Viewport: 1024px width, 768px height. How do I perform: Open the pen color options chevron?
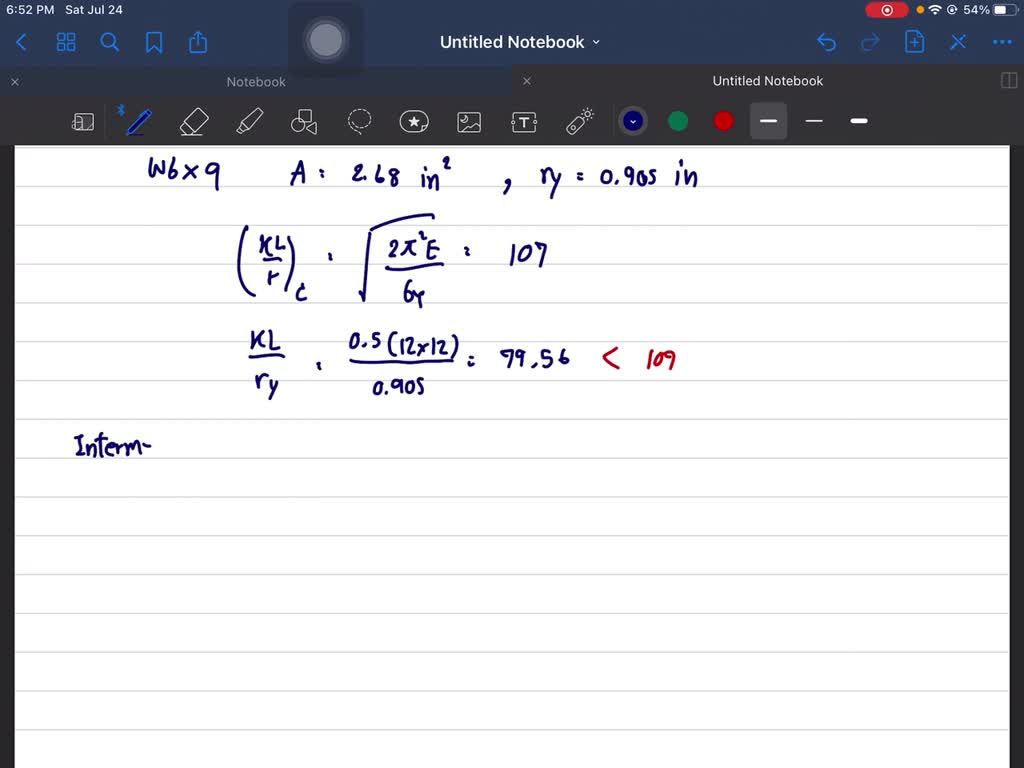coord(633,120)
